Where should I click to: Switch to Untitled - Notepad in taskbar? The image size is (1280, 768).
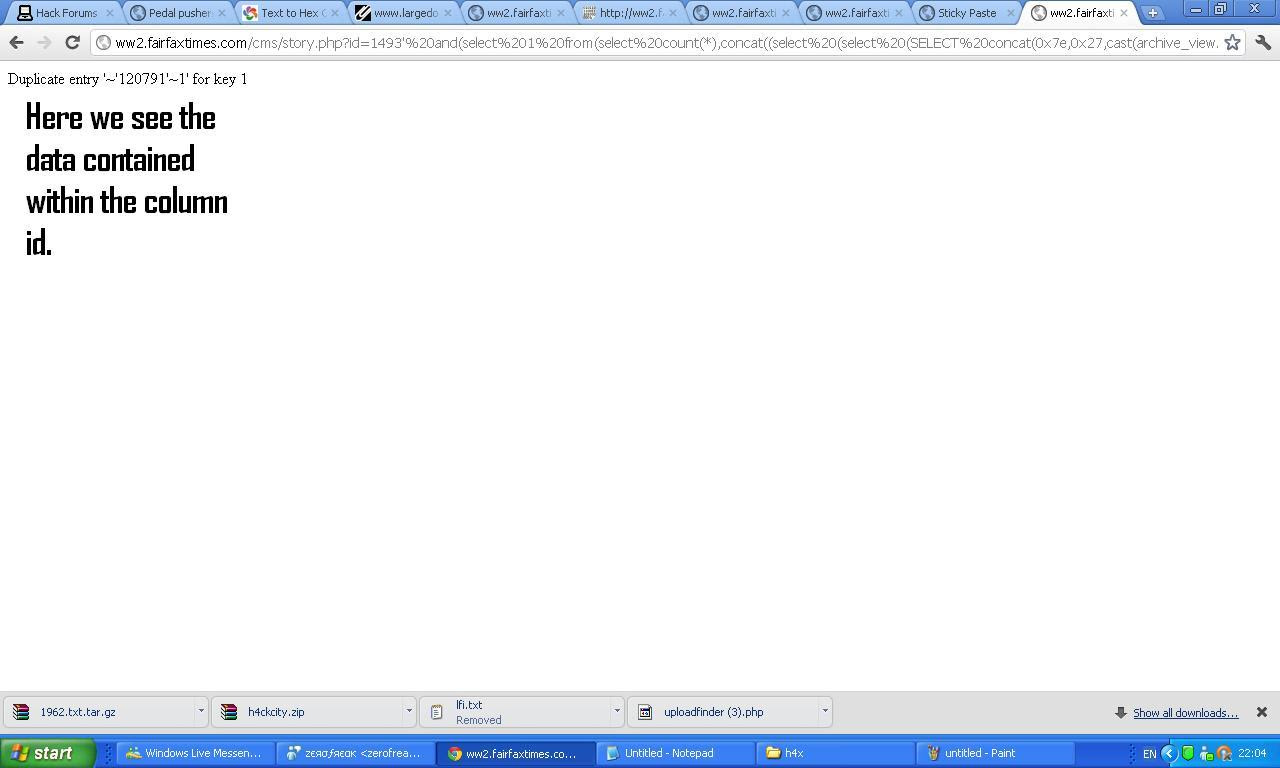point(675,753)
